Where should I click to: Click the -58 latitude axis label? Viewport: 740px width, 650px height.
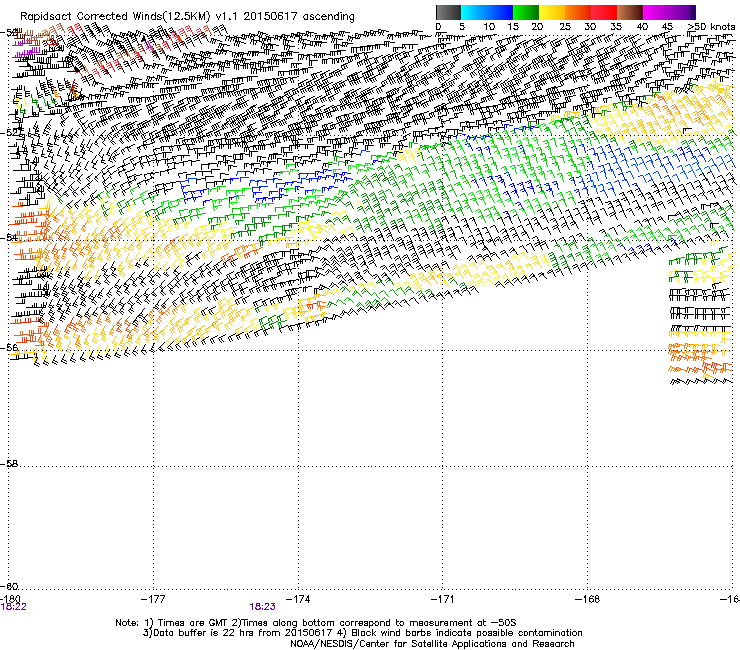9,464
